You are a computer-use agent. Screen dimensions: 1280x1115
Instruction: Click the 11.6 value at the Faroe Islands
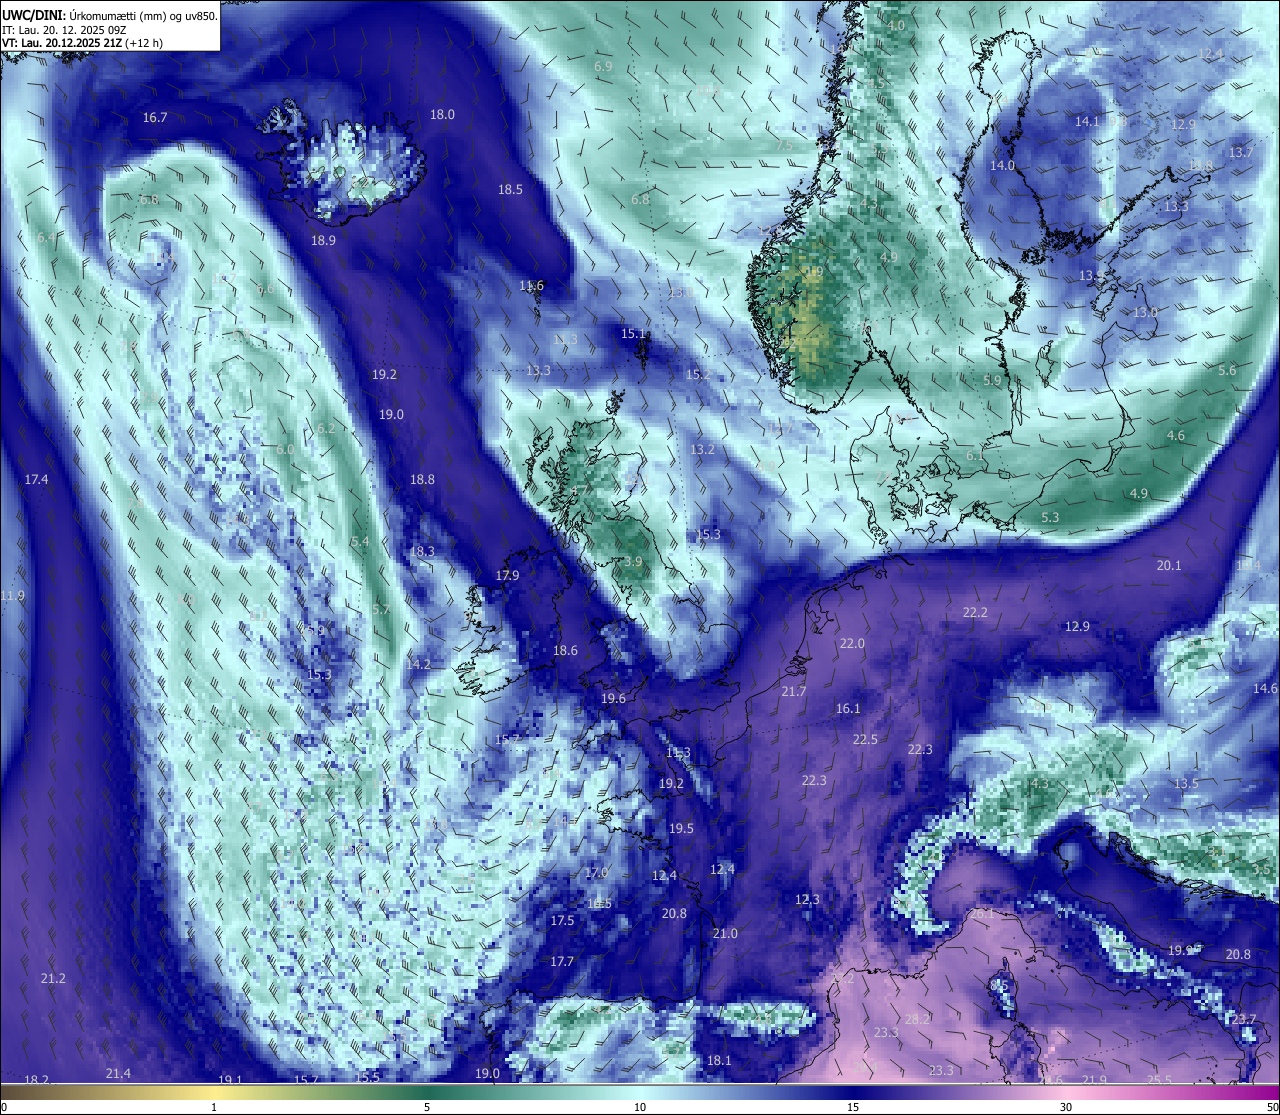point(531,286)
